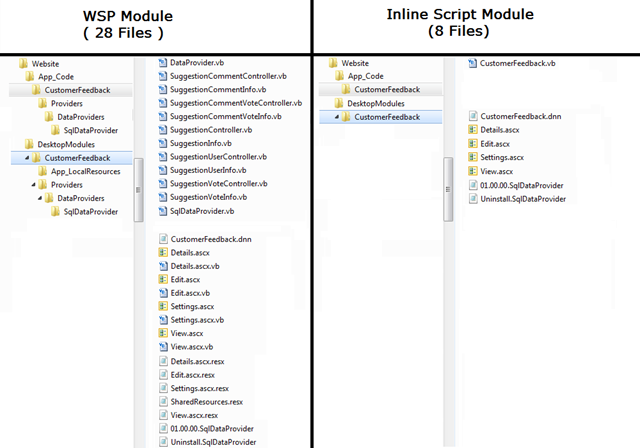Click Details.ascx icon in Inline Script panel
This screenshot has height=448, width=640.
coord(473,130)
